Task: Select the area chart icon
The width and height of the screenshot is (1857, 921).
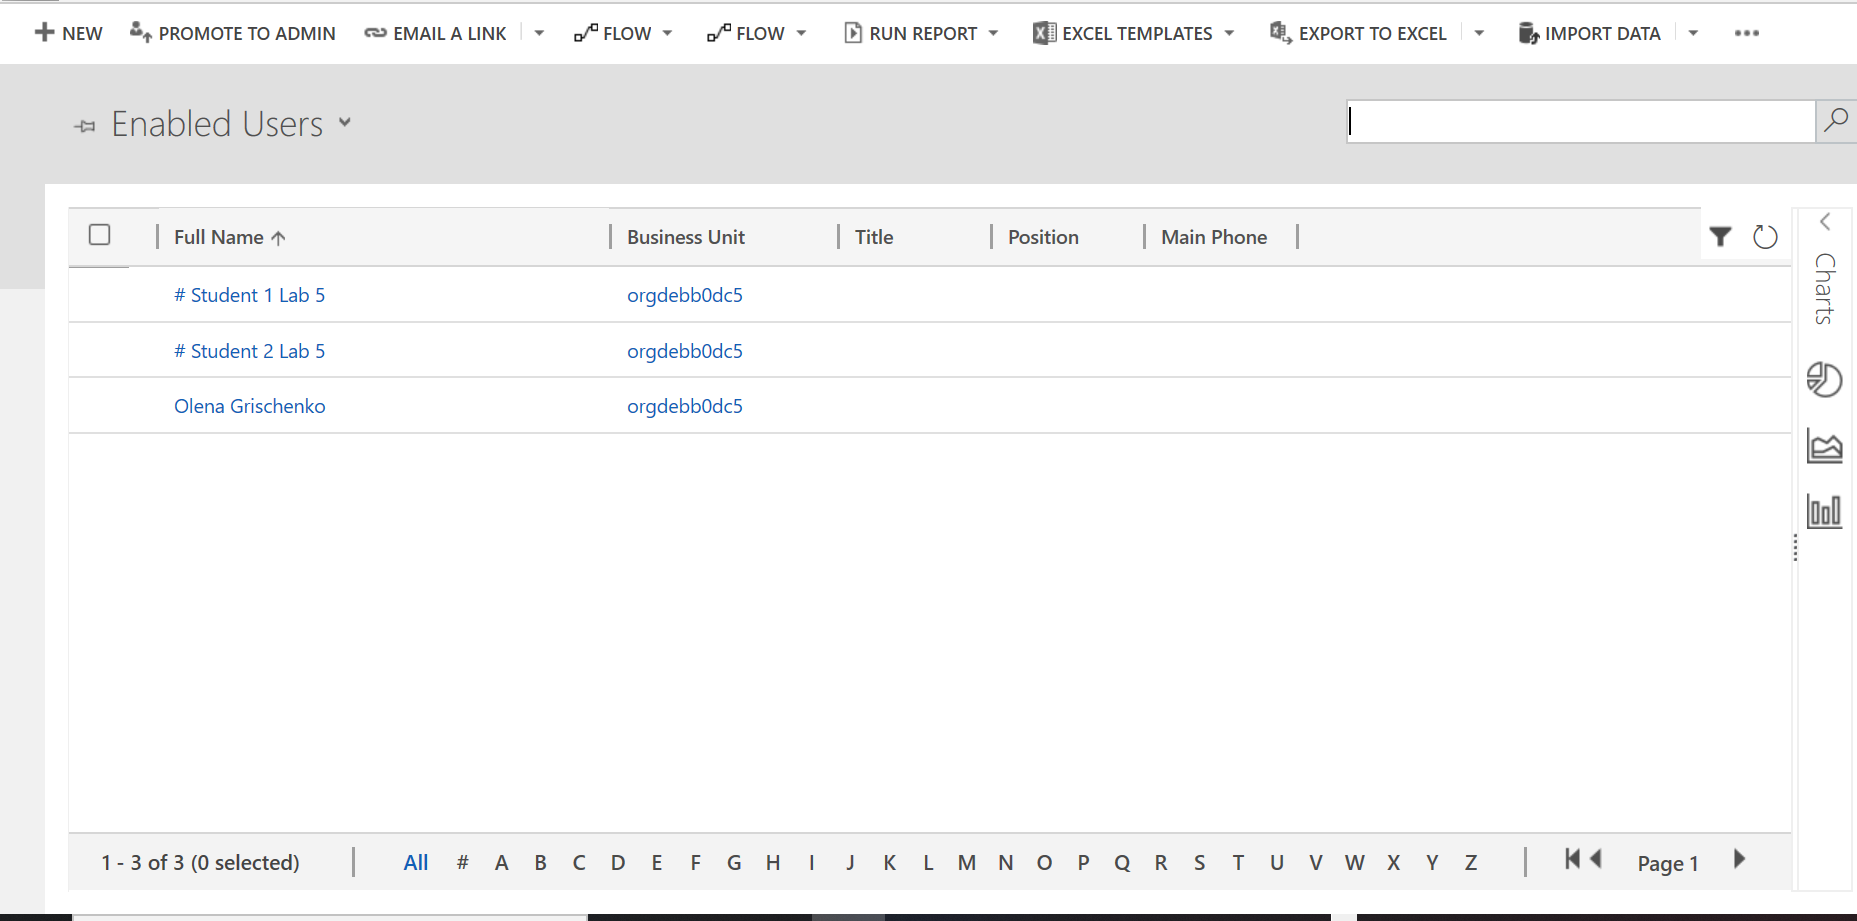Action: [1824, 446]
